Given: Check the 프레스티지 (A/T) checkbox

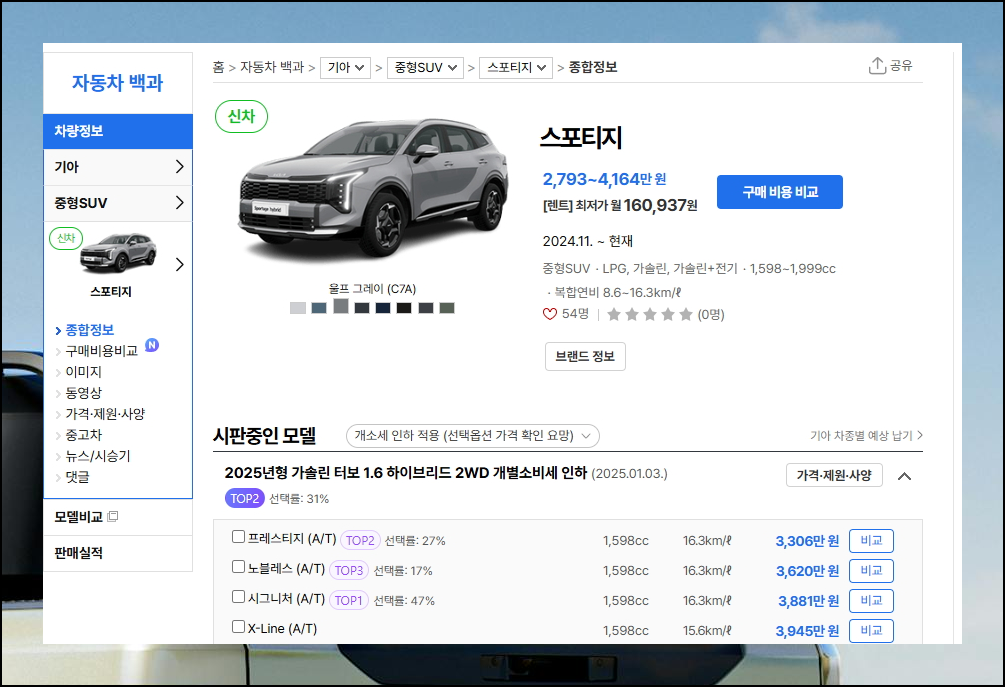Looking at the screenshot, I should (238, 537).
